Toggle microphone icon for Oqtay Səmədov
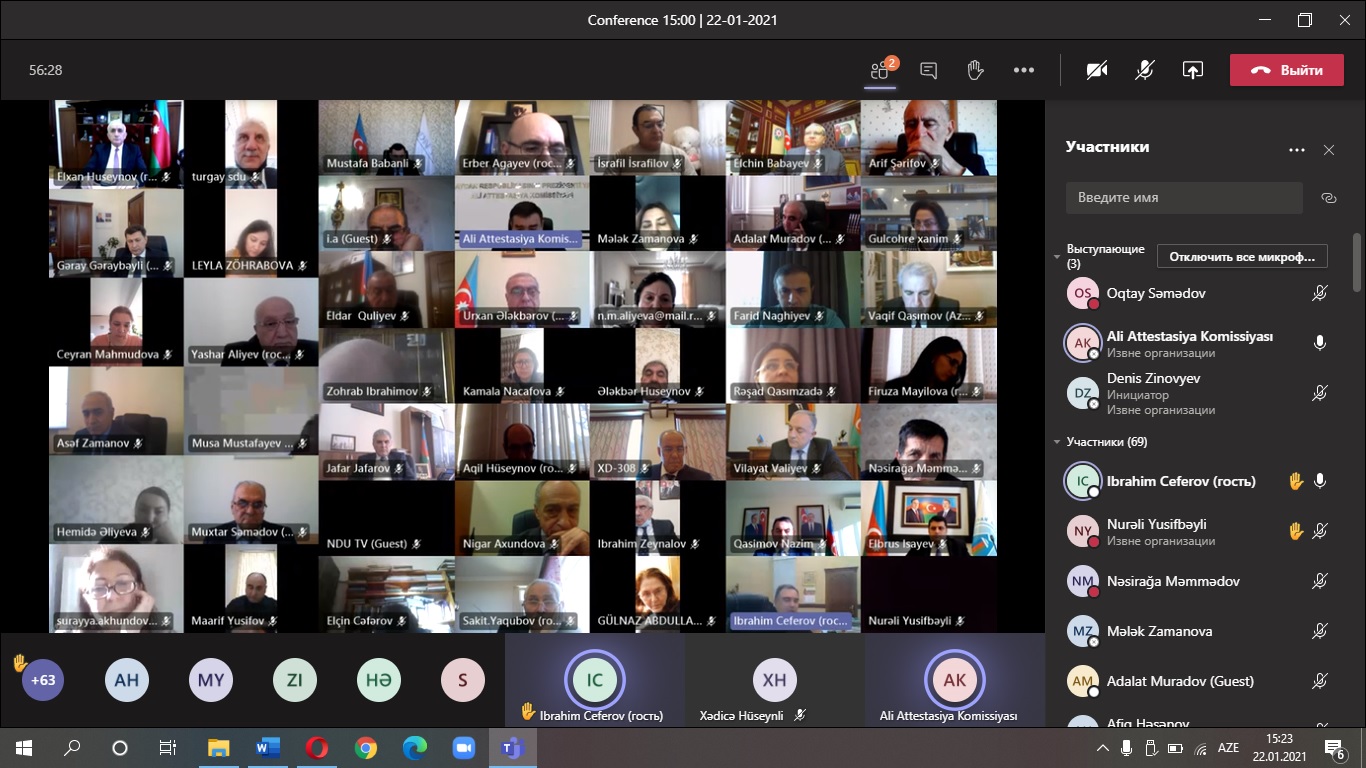 click(x=1320, y=293)
